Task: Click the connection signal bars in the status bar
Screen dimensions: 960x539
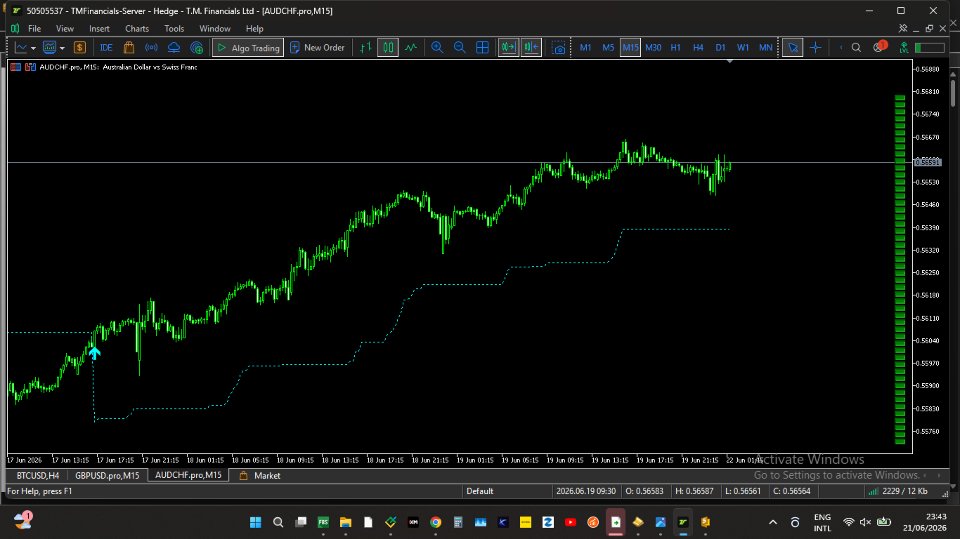Action: coord(874,491)
